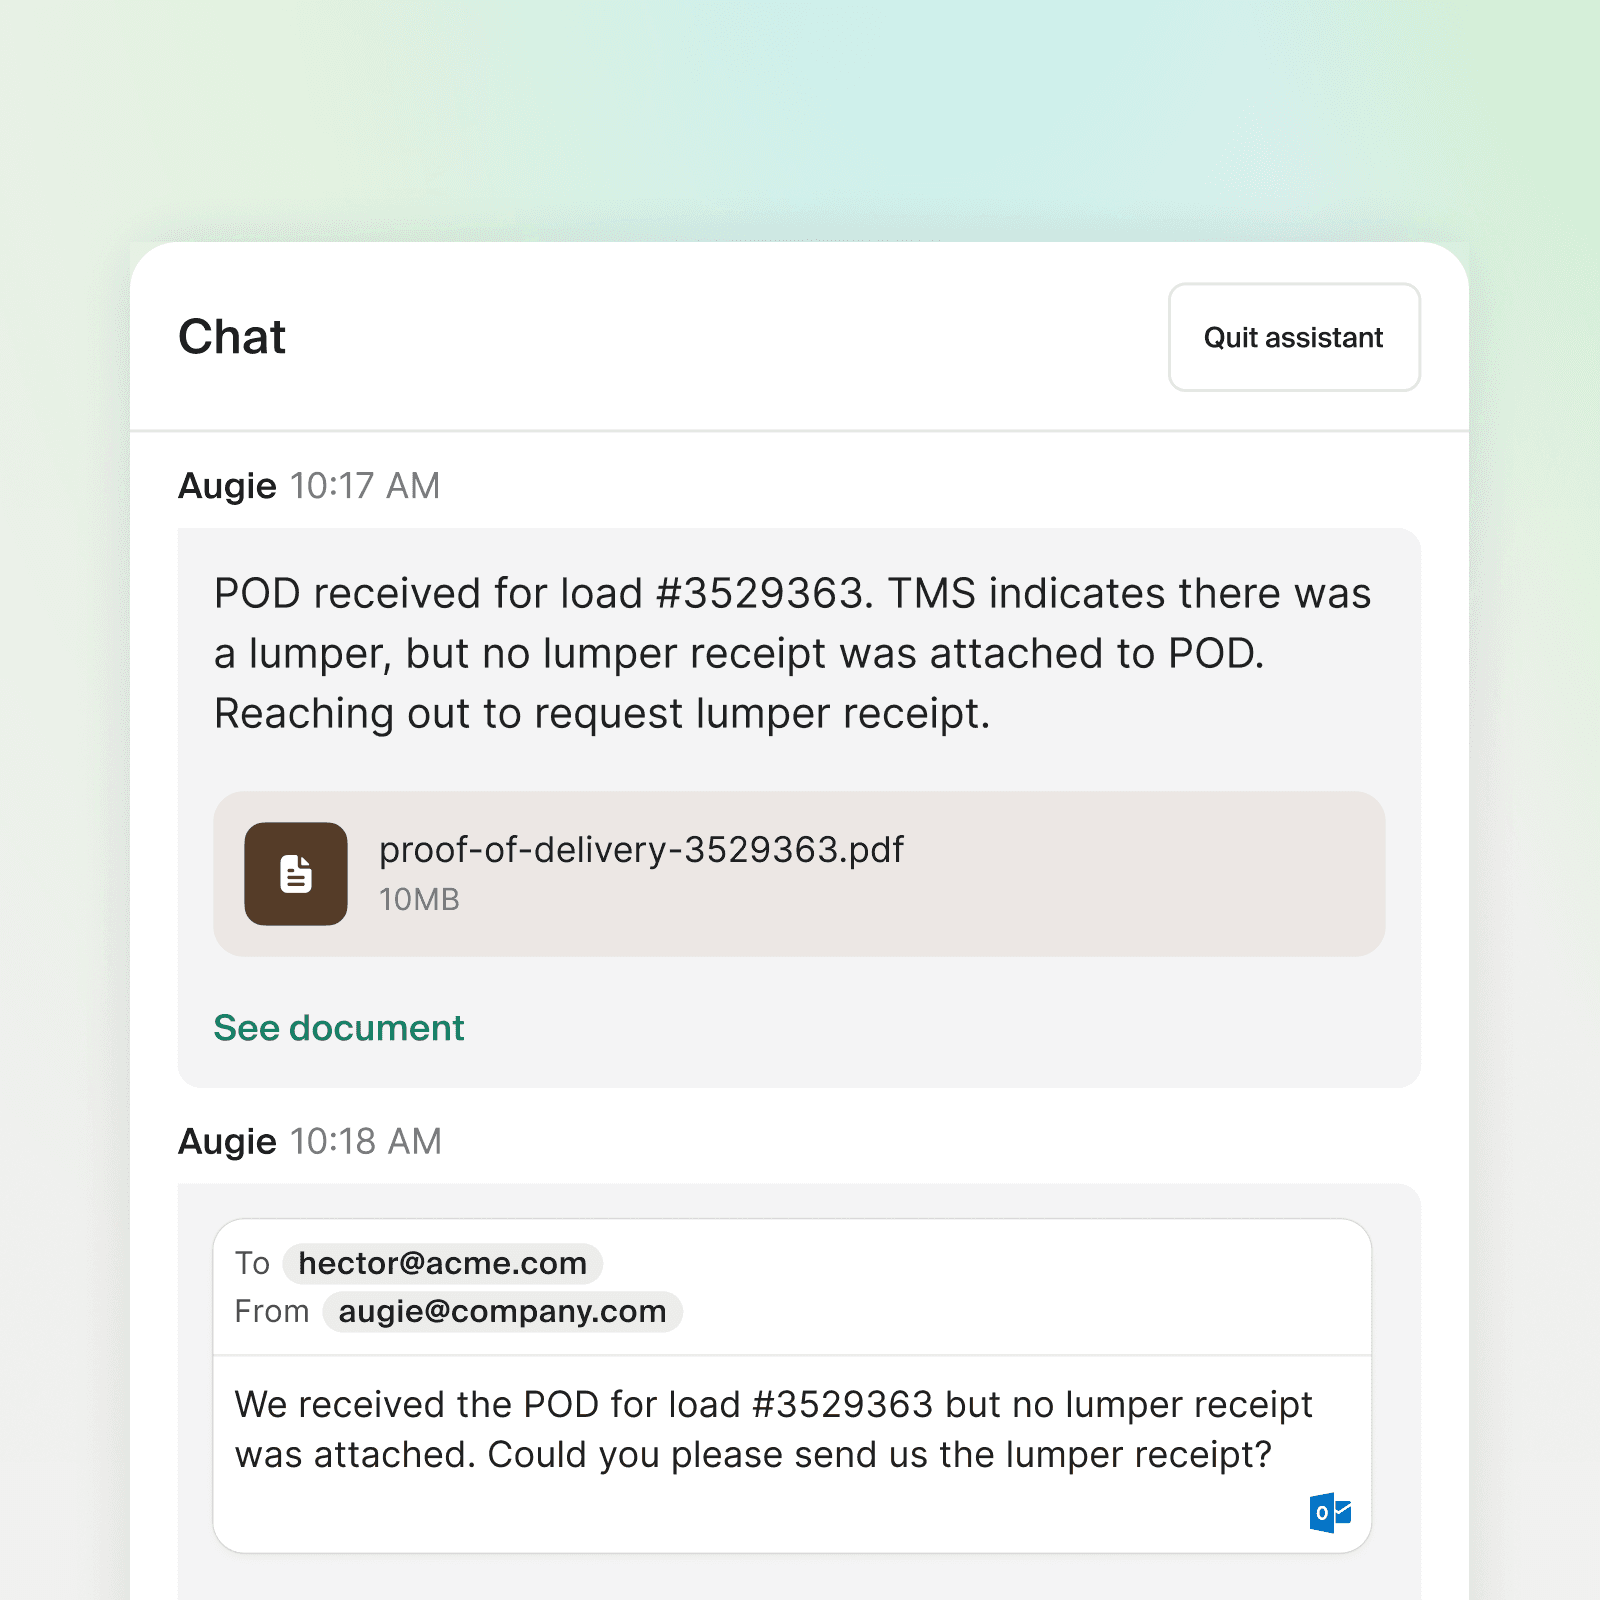Click the POD received message text
Image resolution: width=1600 pixels, height=1600 pixels.
(792, 653)
